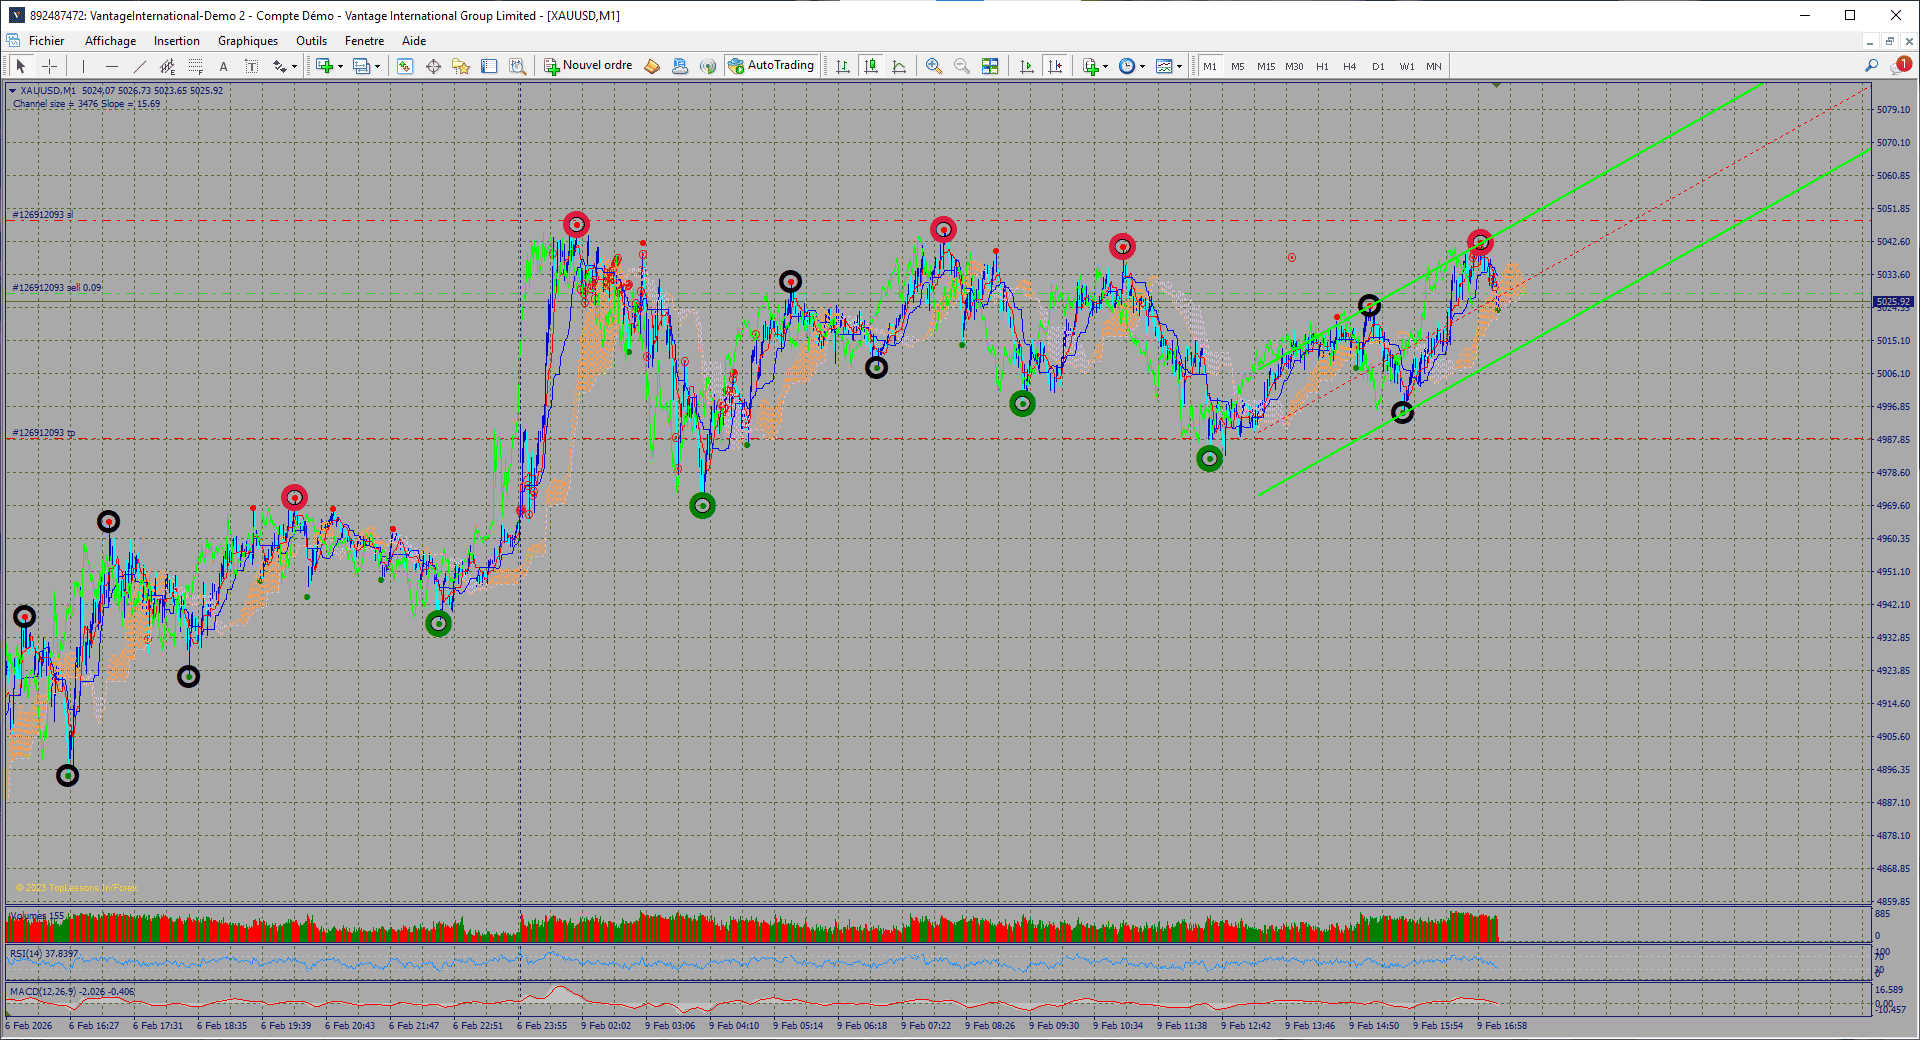This screenshot has height=1040, width=1920.
Task: Switch chart to M5 timeframe
Action: pyautogui.click(x=1238, y=66)
